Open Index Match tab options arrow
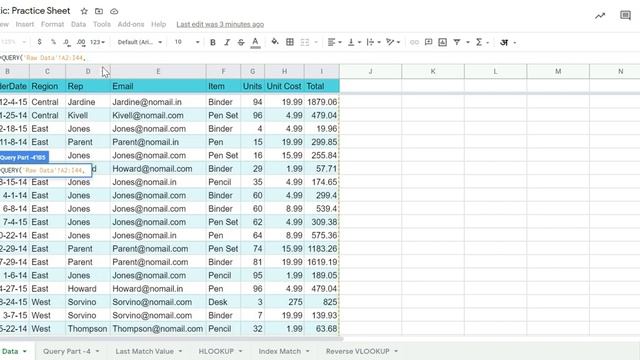Viewport: 640px width, 360px height. [308, 351]
